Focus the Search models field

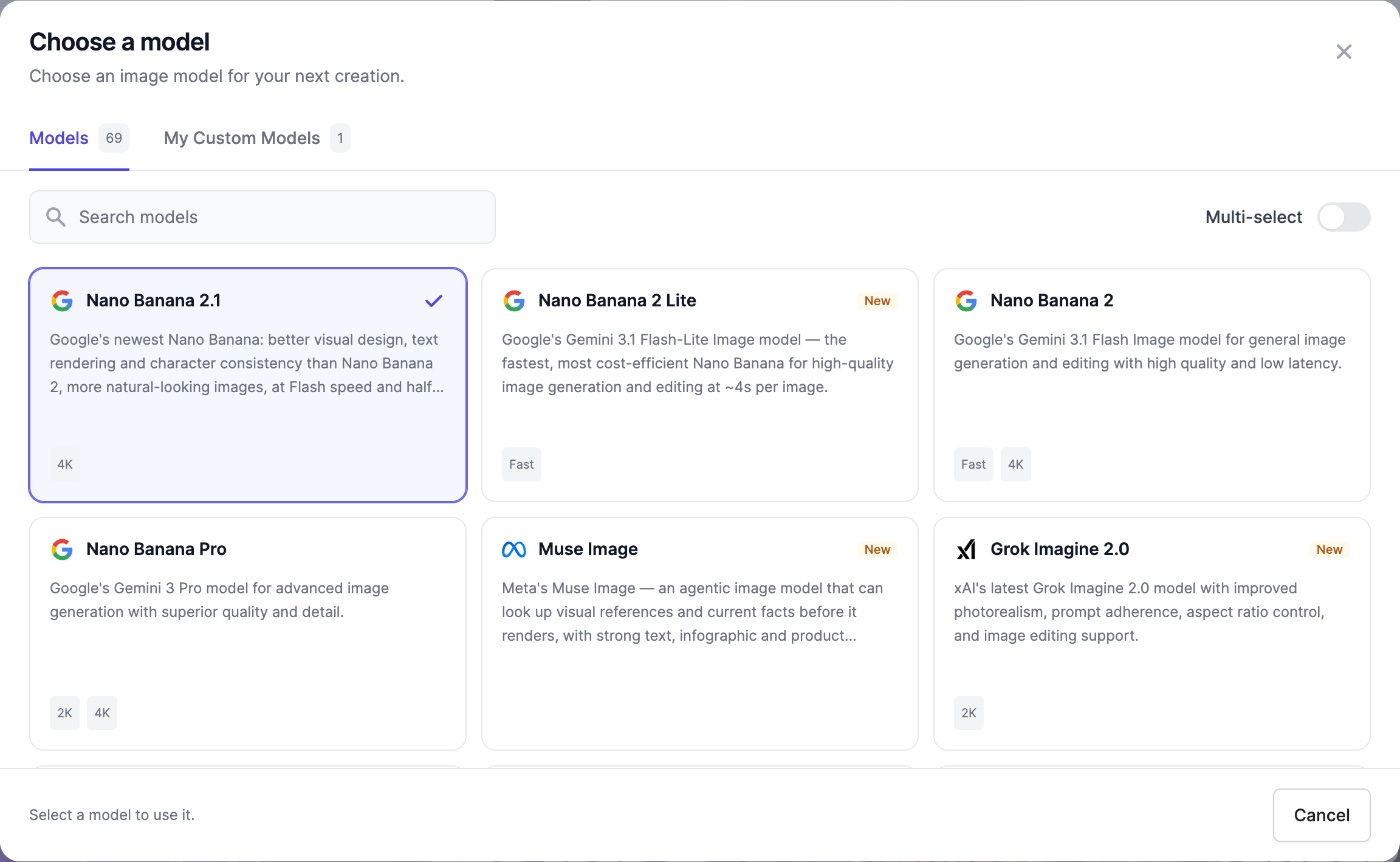pyautogui.click(x=262, y=217)
